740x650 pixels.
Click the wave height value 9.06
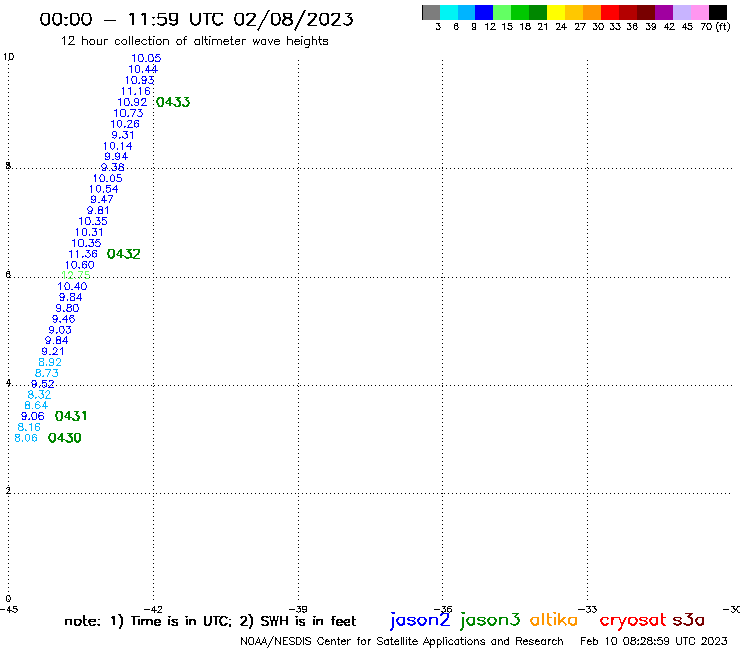pos(33,416)
